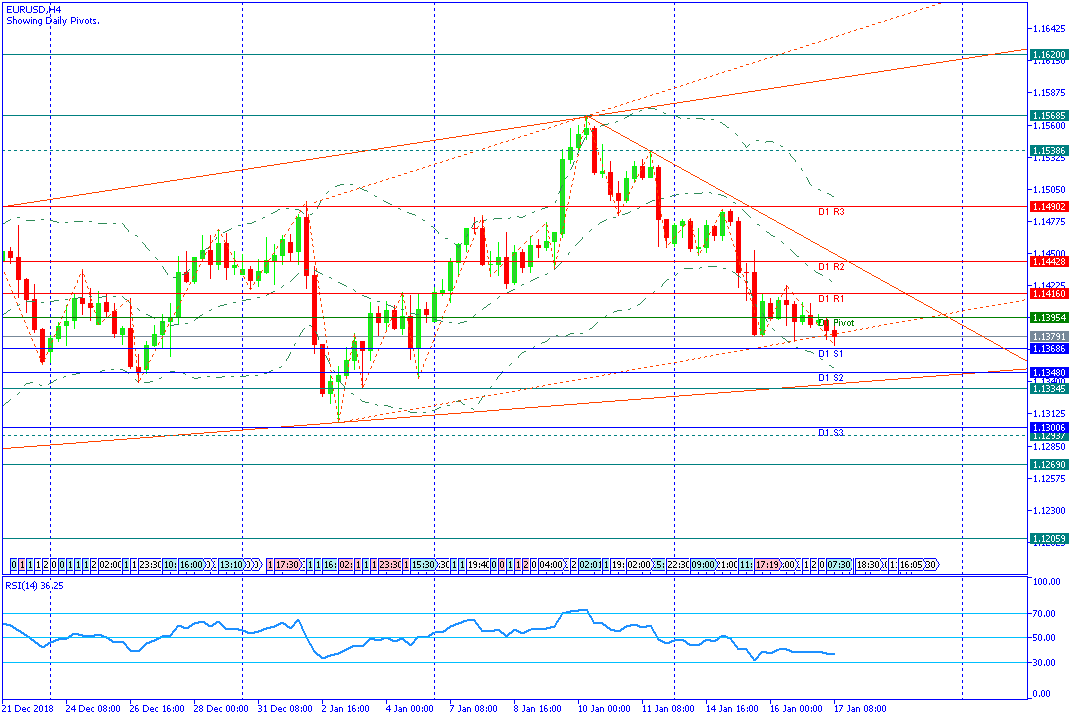Click the blue 1.13686 S1 price tag
Screen dimensions: 1080x720
[x=1049, y=349]
